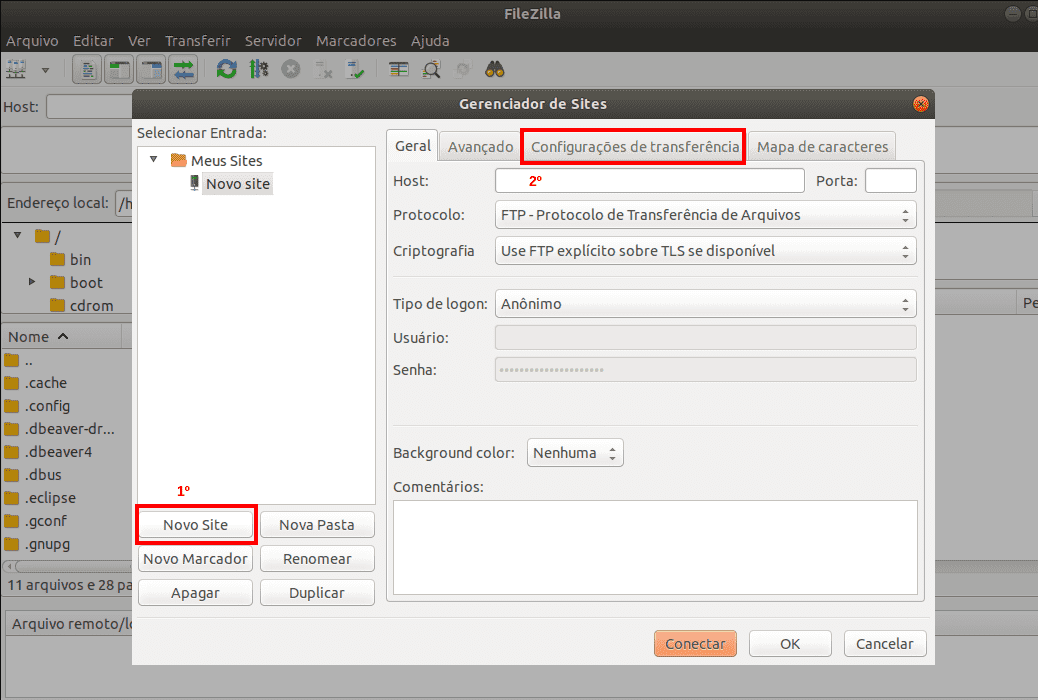The width and height of the screenshot is (1038, 700).
Task: Click the Porta input field
Action: (890, 180)
